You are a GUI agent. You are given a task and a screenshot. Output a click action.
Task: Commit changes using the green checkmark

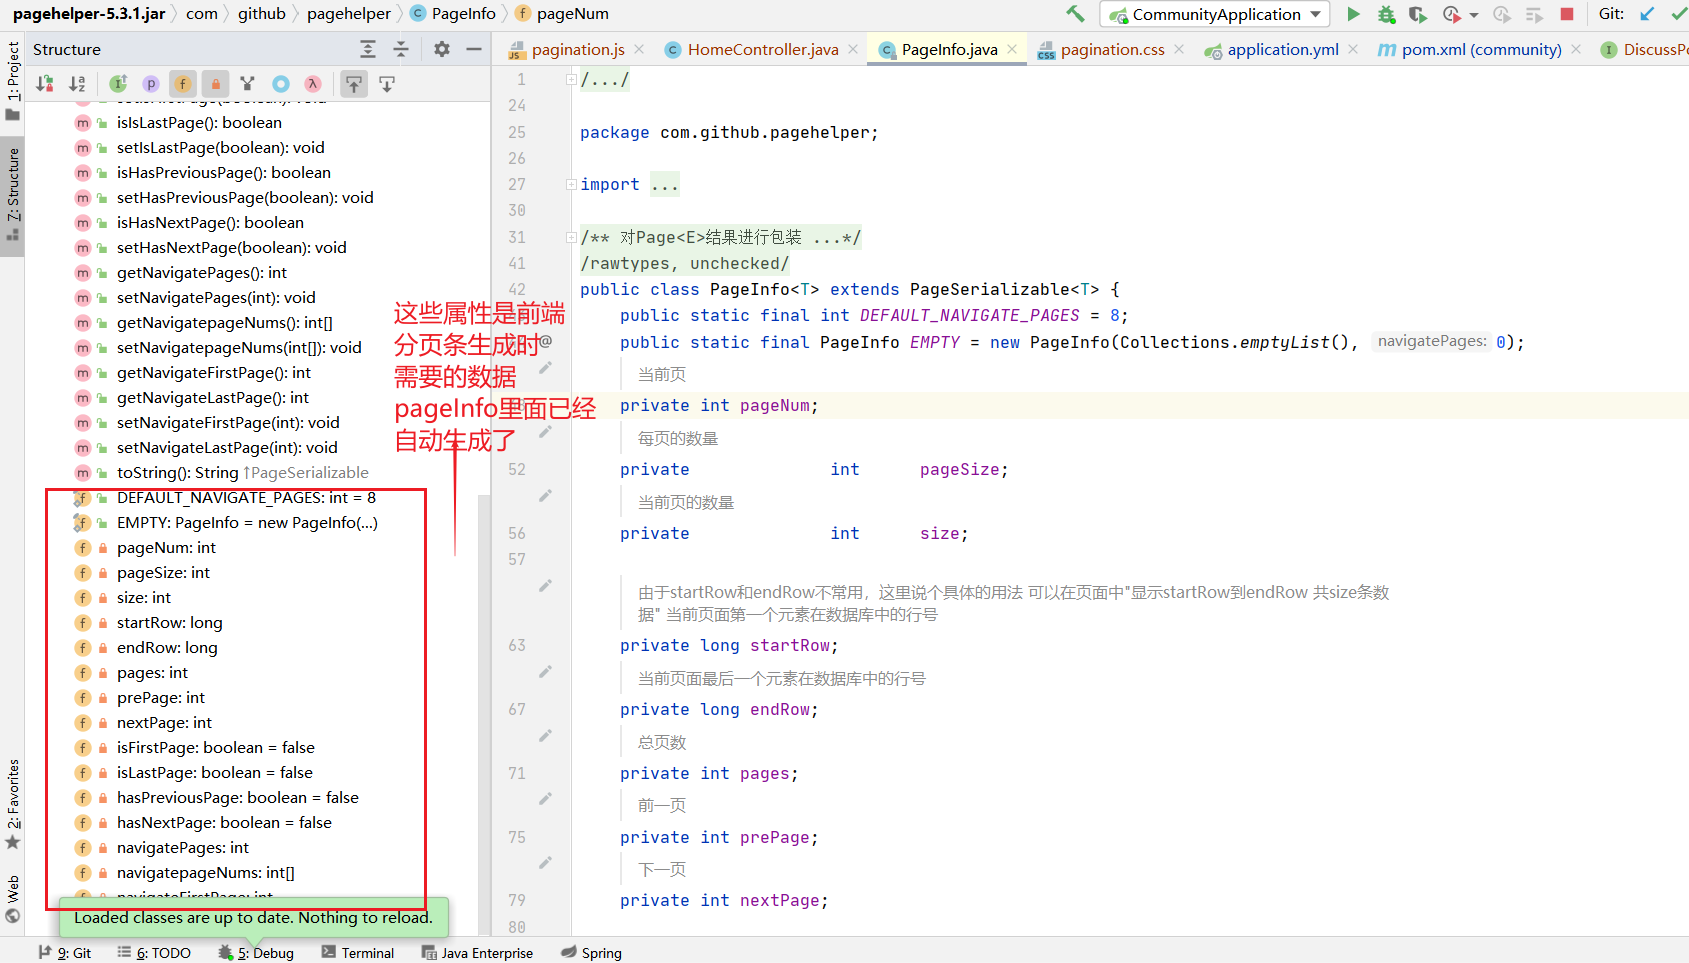pyautogui.click(x=1681, y=14)
